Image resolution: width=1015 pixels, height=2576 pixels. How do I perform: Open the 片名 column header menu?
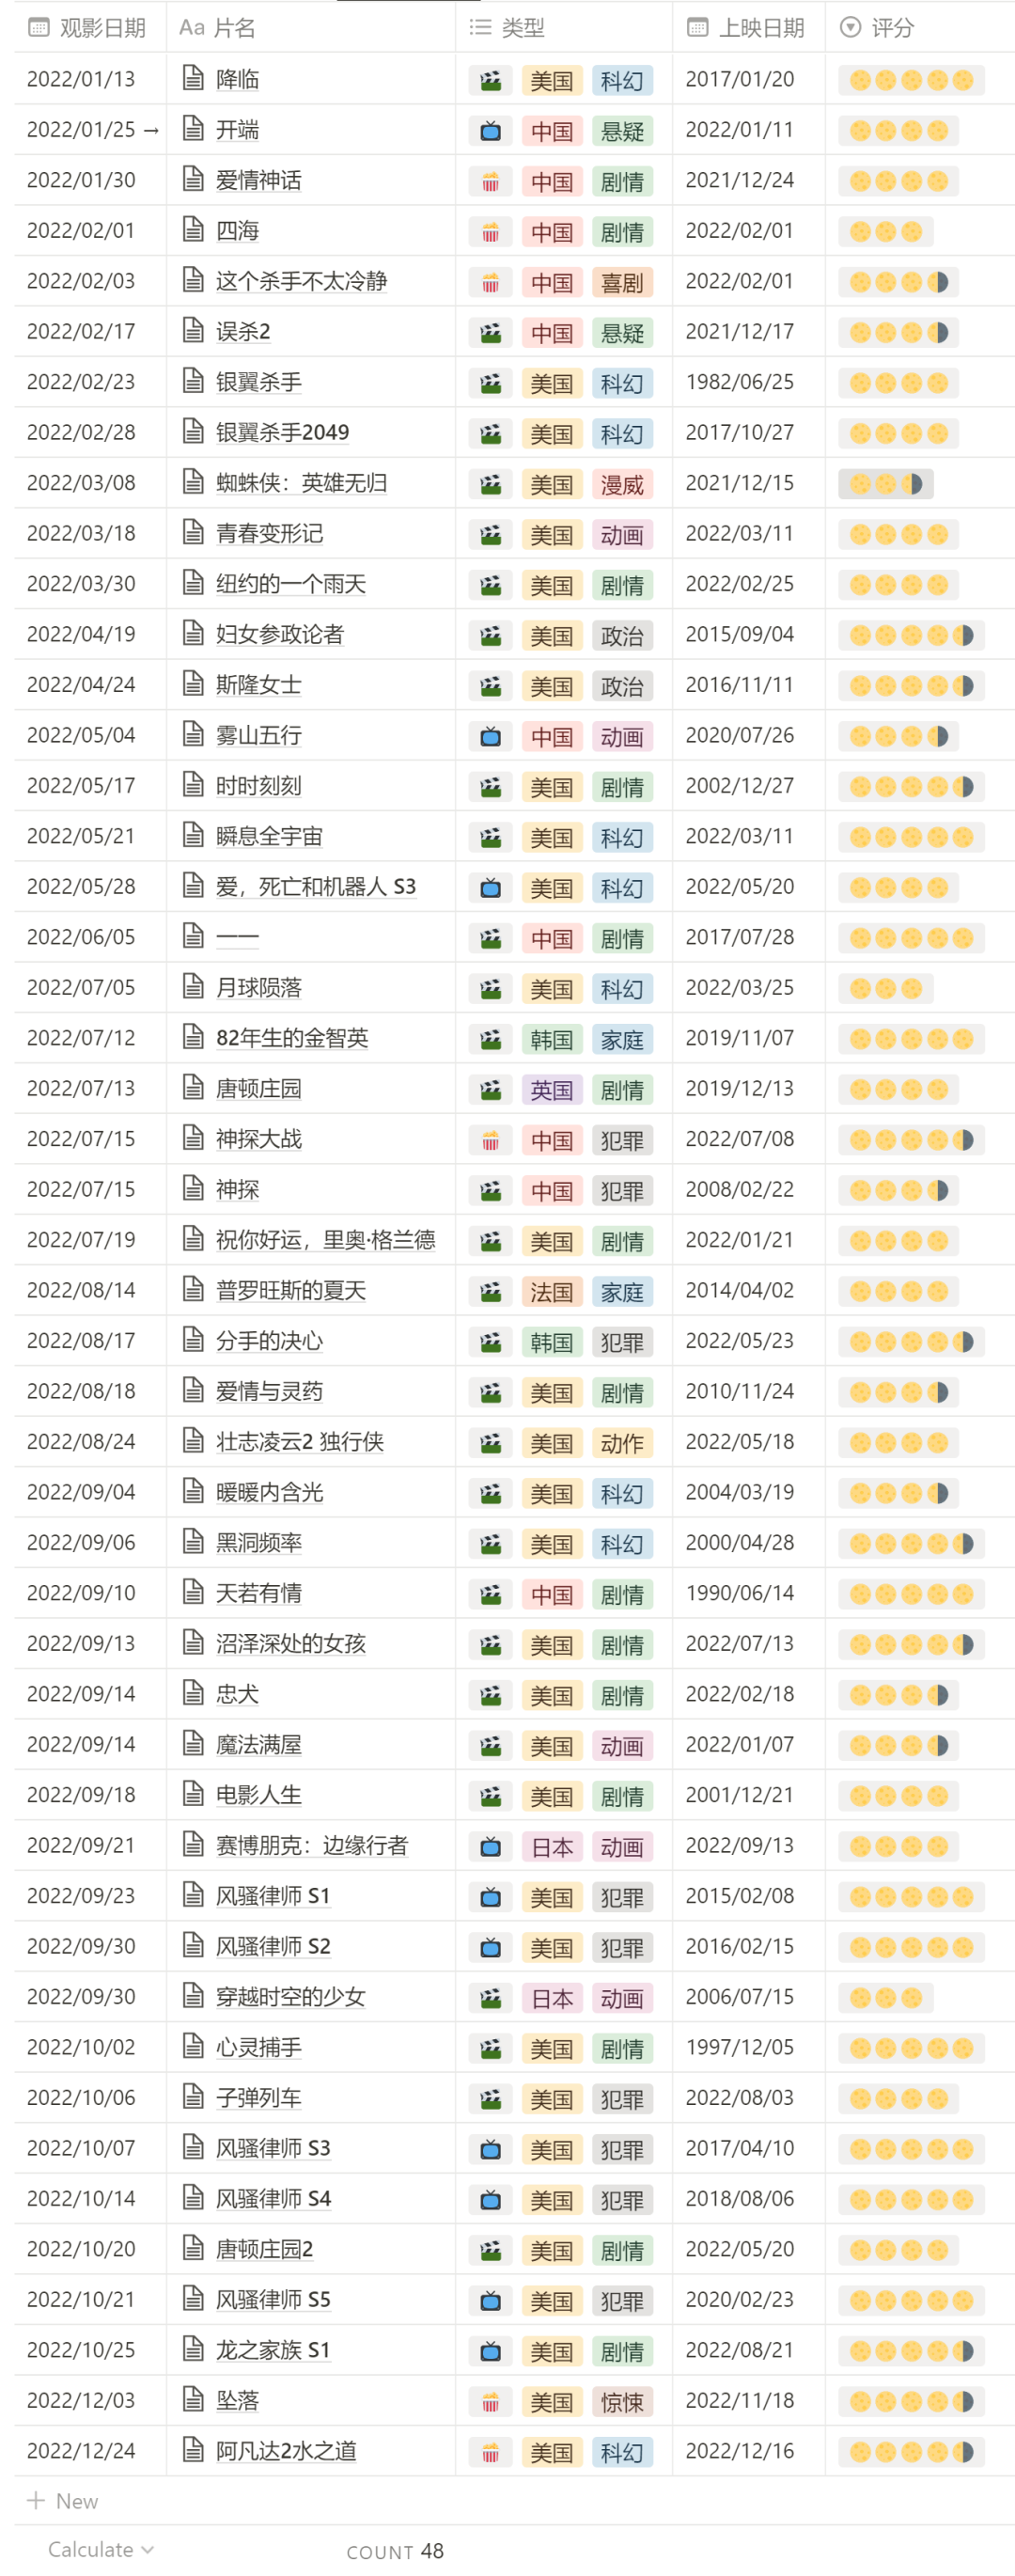click(x=311, y=27)
